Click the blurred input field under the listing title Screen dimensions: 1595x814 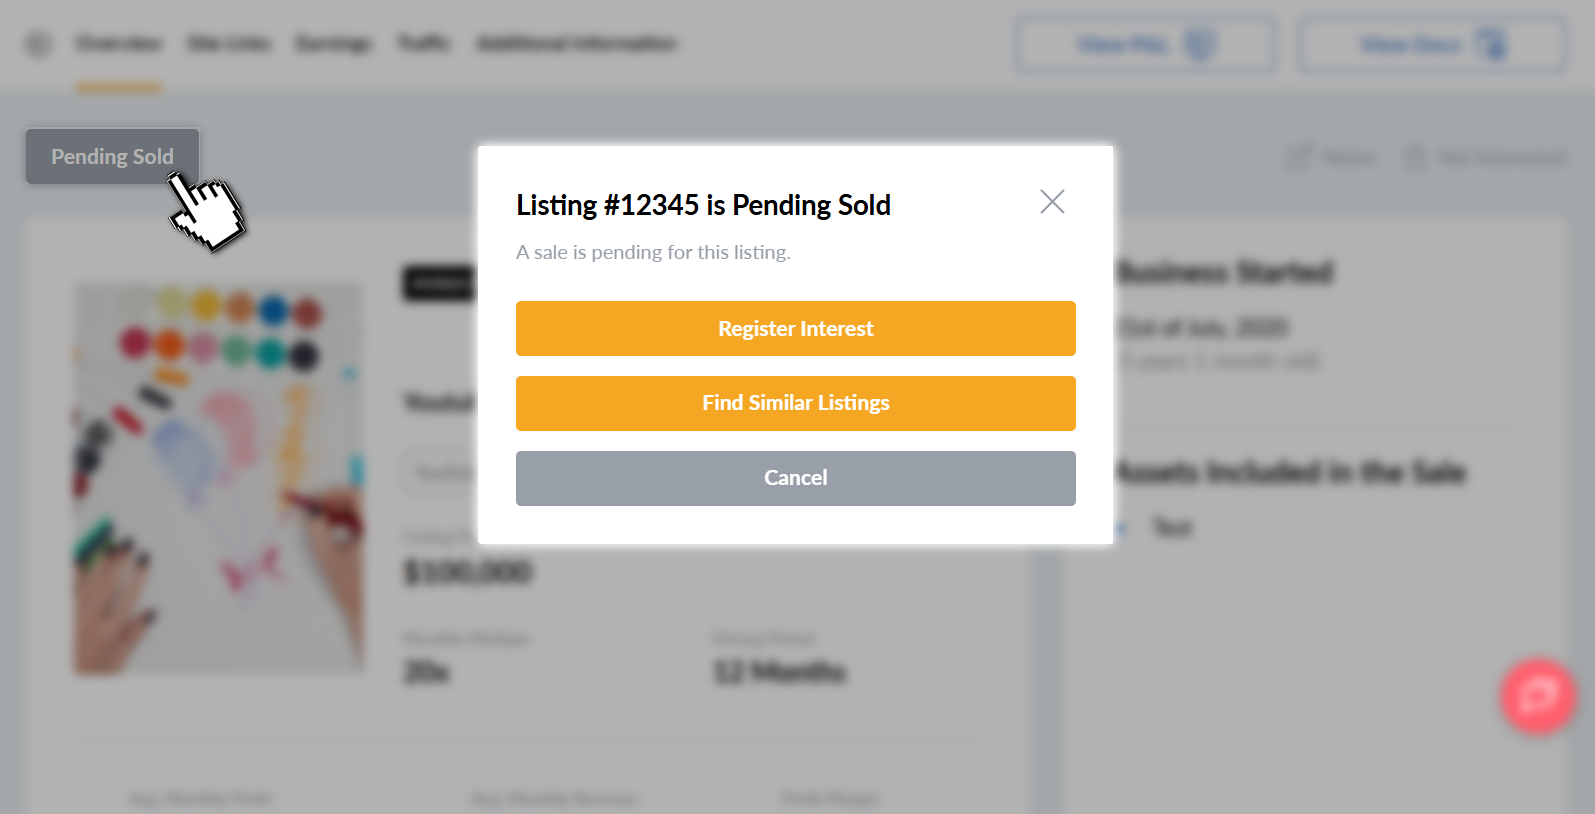coord(440,471)
